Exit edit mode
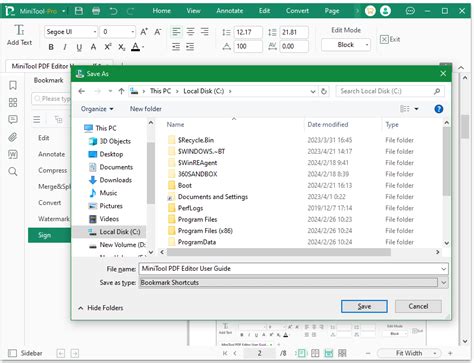474x363 pixels. [390, 39]
